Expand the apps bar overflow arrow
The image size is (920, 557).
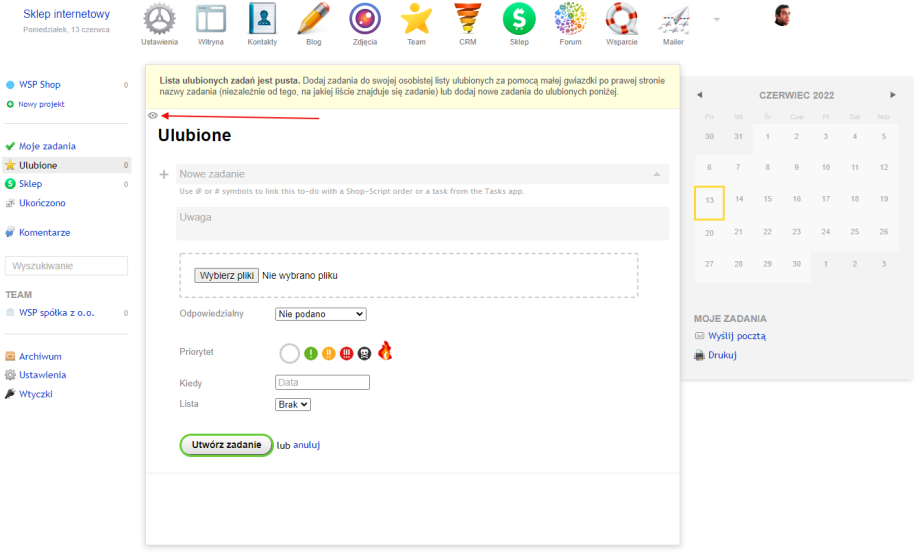716,19
